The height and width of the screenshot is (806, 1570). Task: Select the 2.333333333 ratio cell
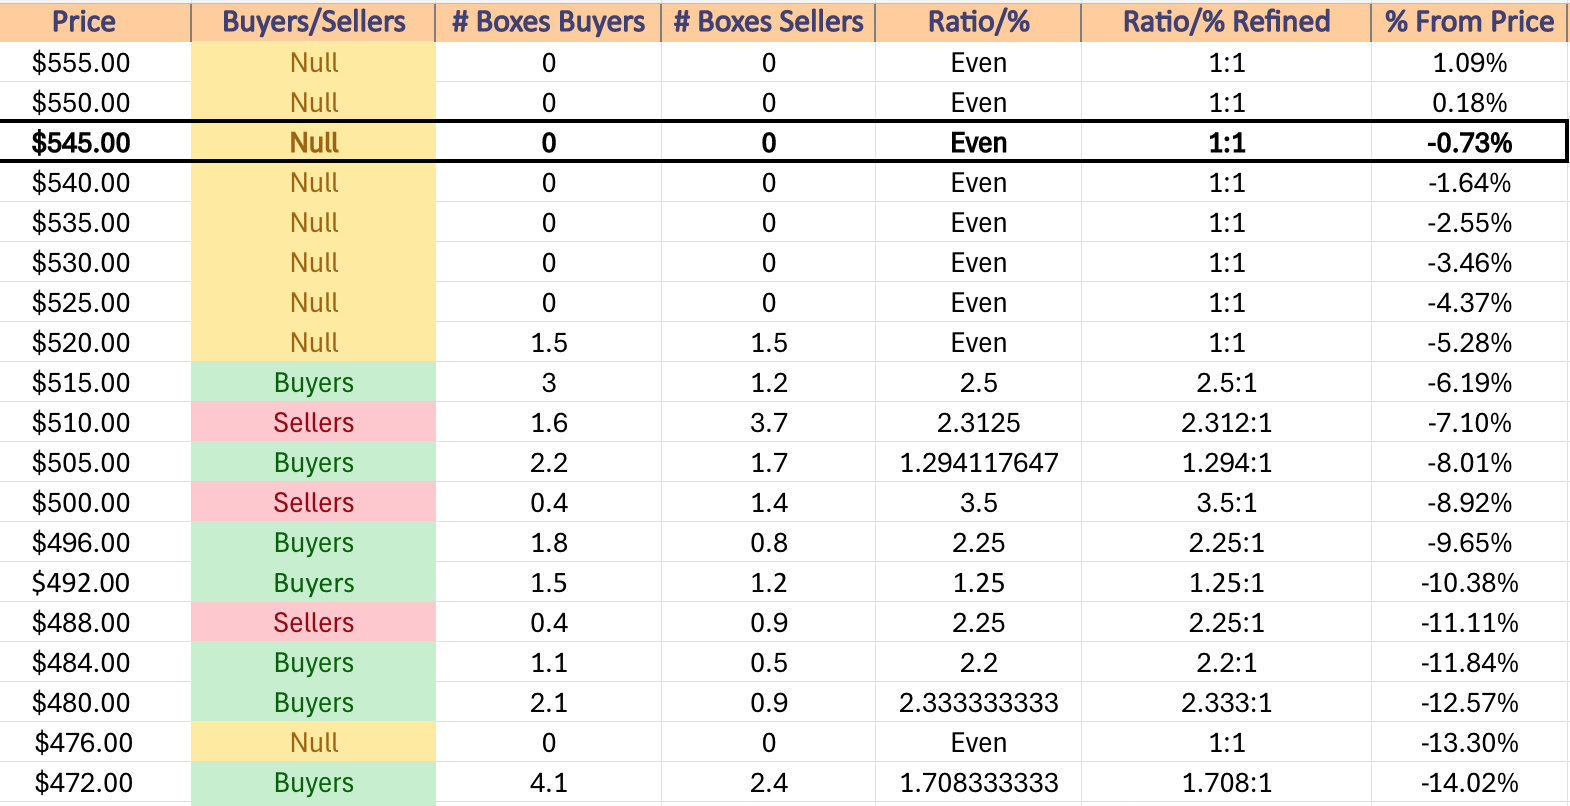[978, 702]
